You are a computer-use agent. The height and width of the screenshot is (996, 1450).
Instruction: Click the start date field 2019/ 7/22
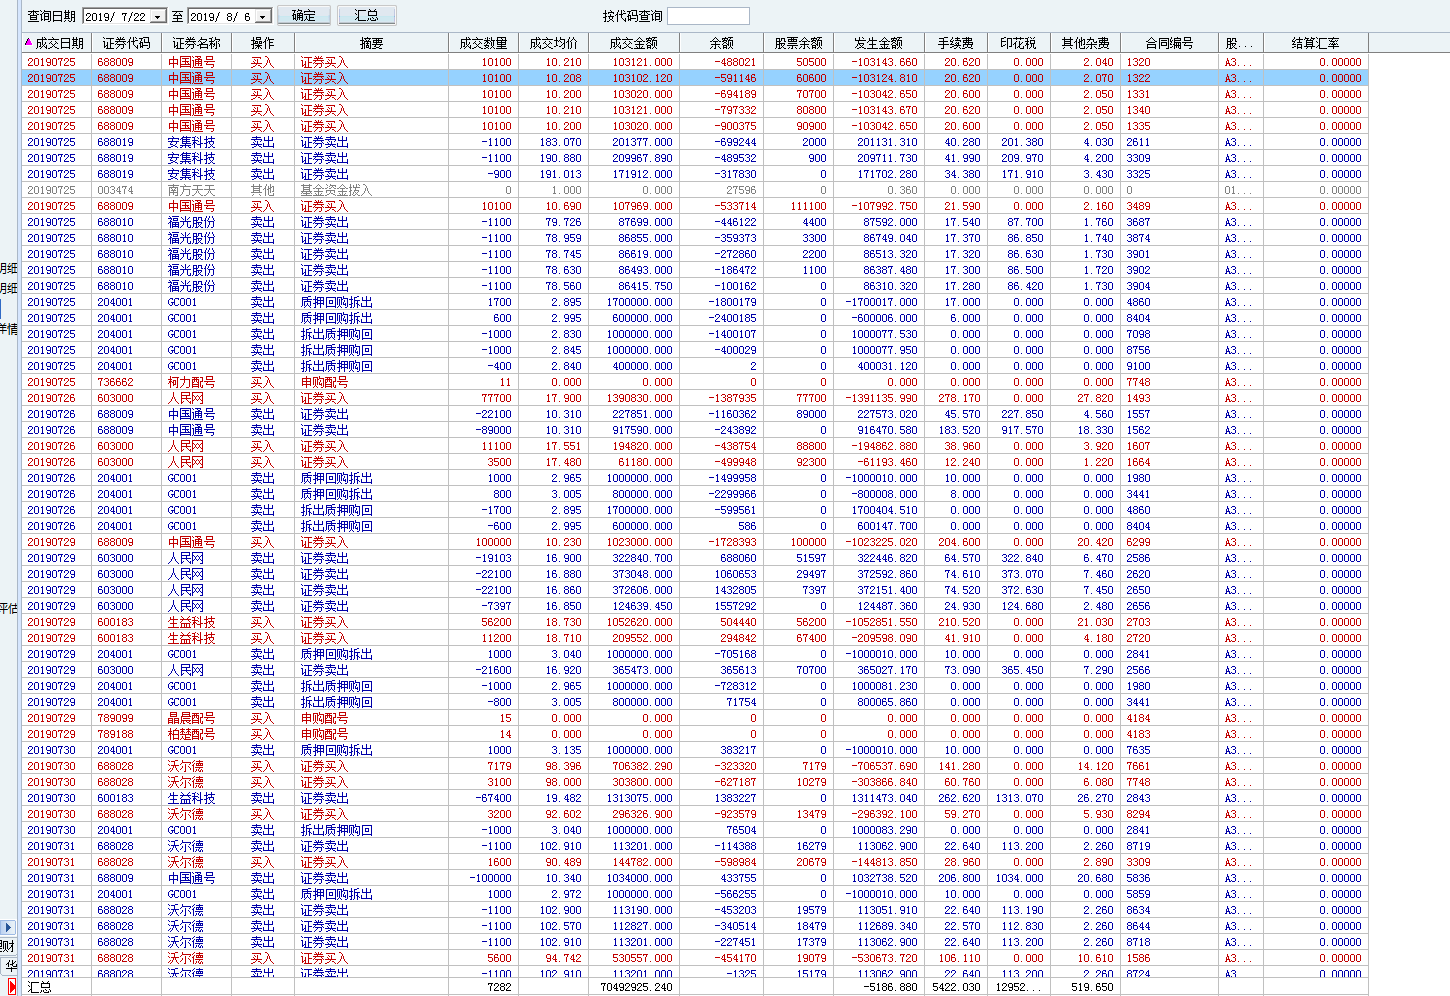[x=116, y=16]
